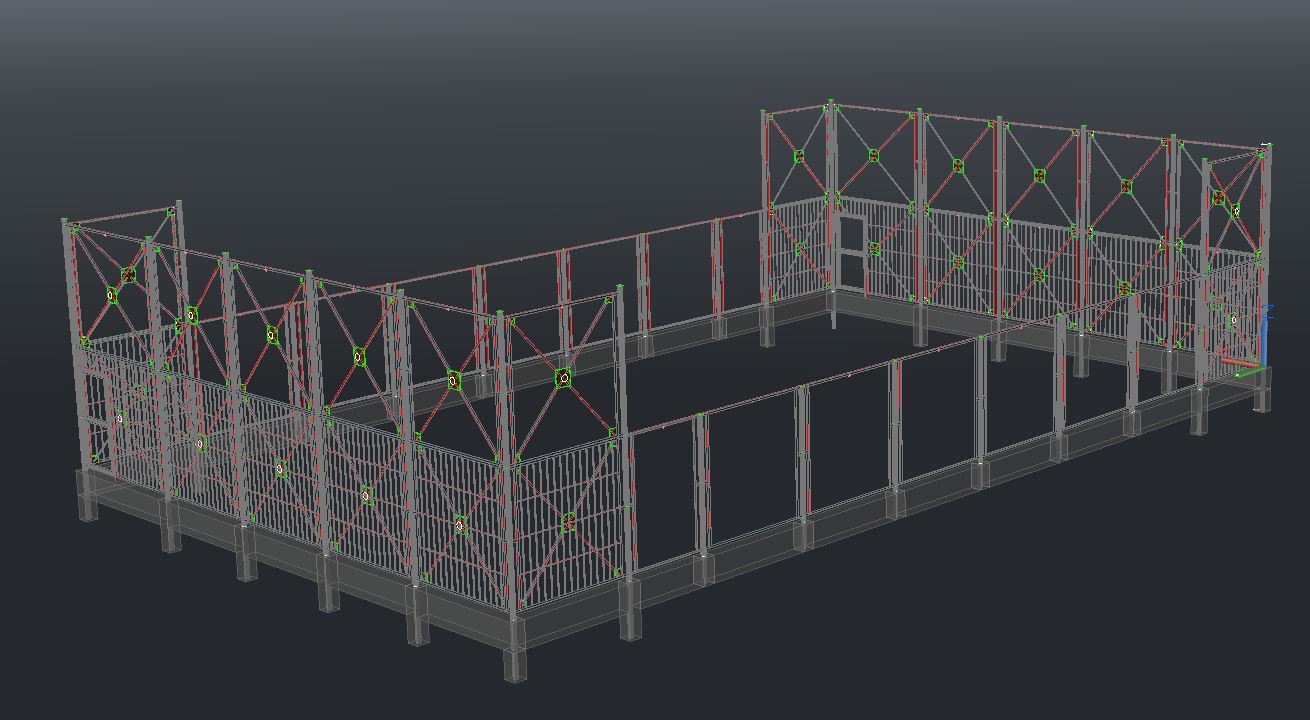Click the top of the far-left corner post
This screenshot has width=1310, height=720.
[x=67, y=224]
